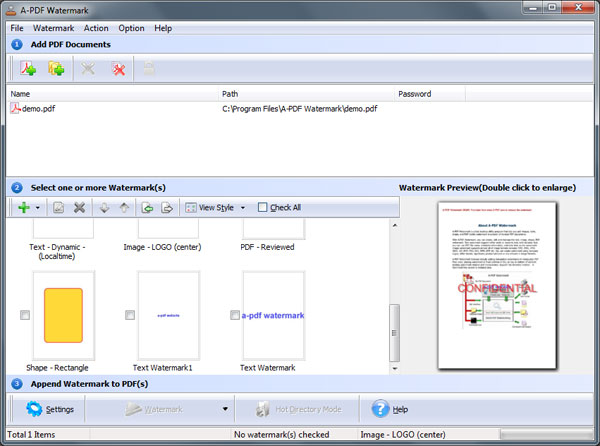Maximize the A-PDF Watermark window
Image resolution: width=600 pixels, height=446 pixels.
point(552,7)
